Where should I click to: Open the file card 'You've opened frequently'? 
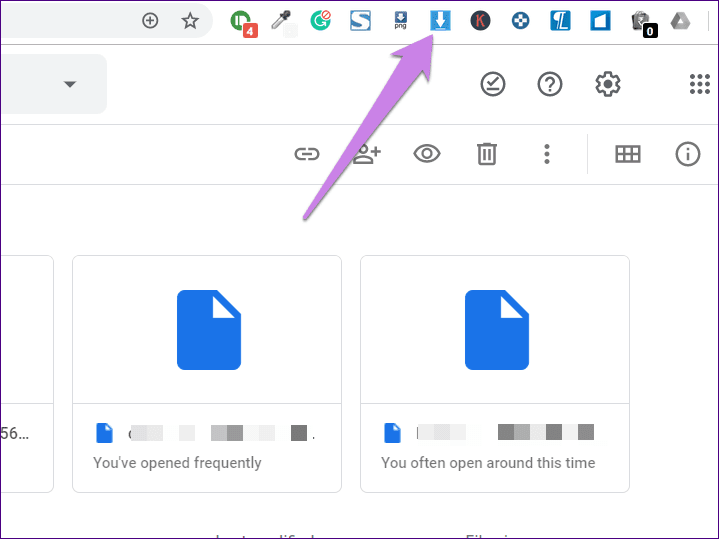click(x=207, y=374)
